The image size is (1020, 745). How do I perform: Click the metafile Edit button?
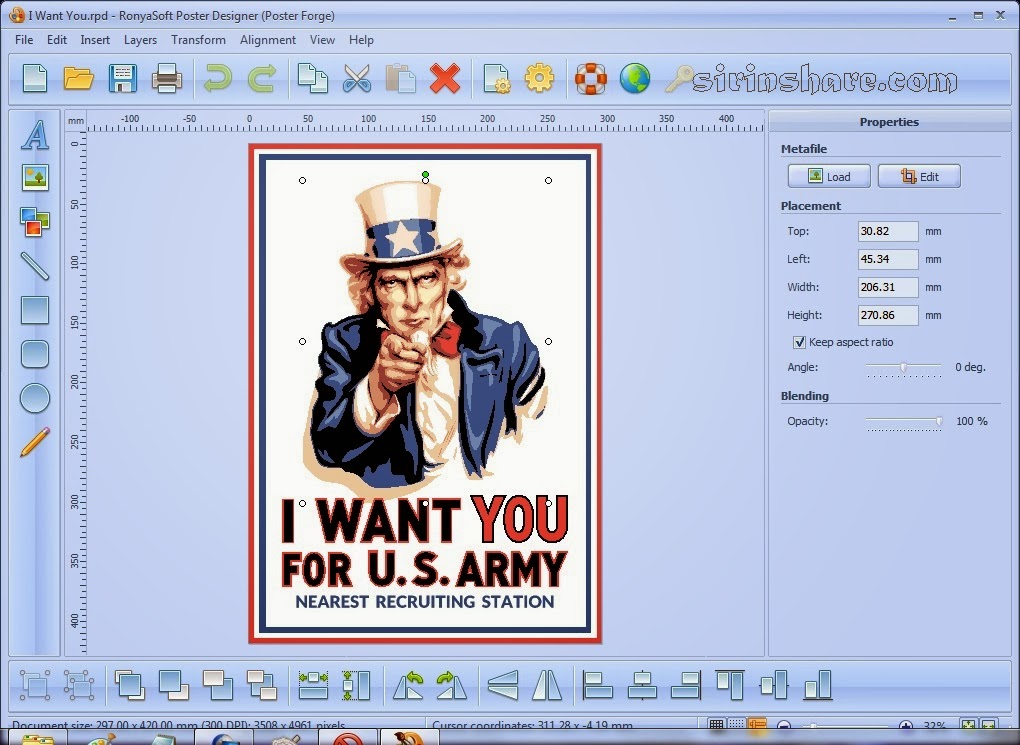point(919,176)
